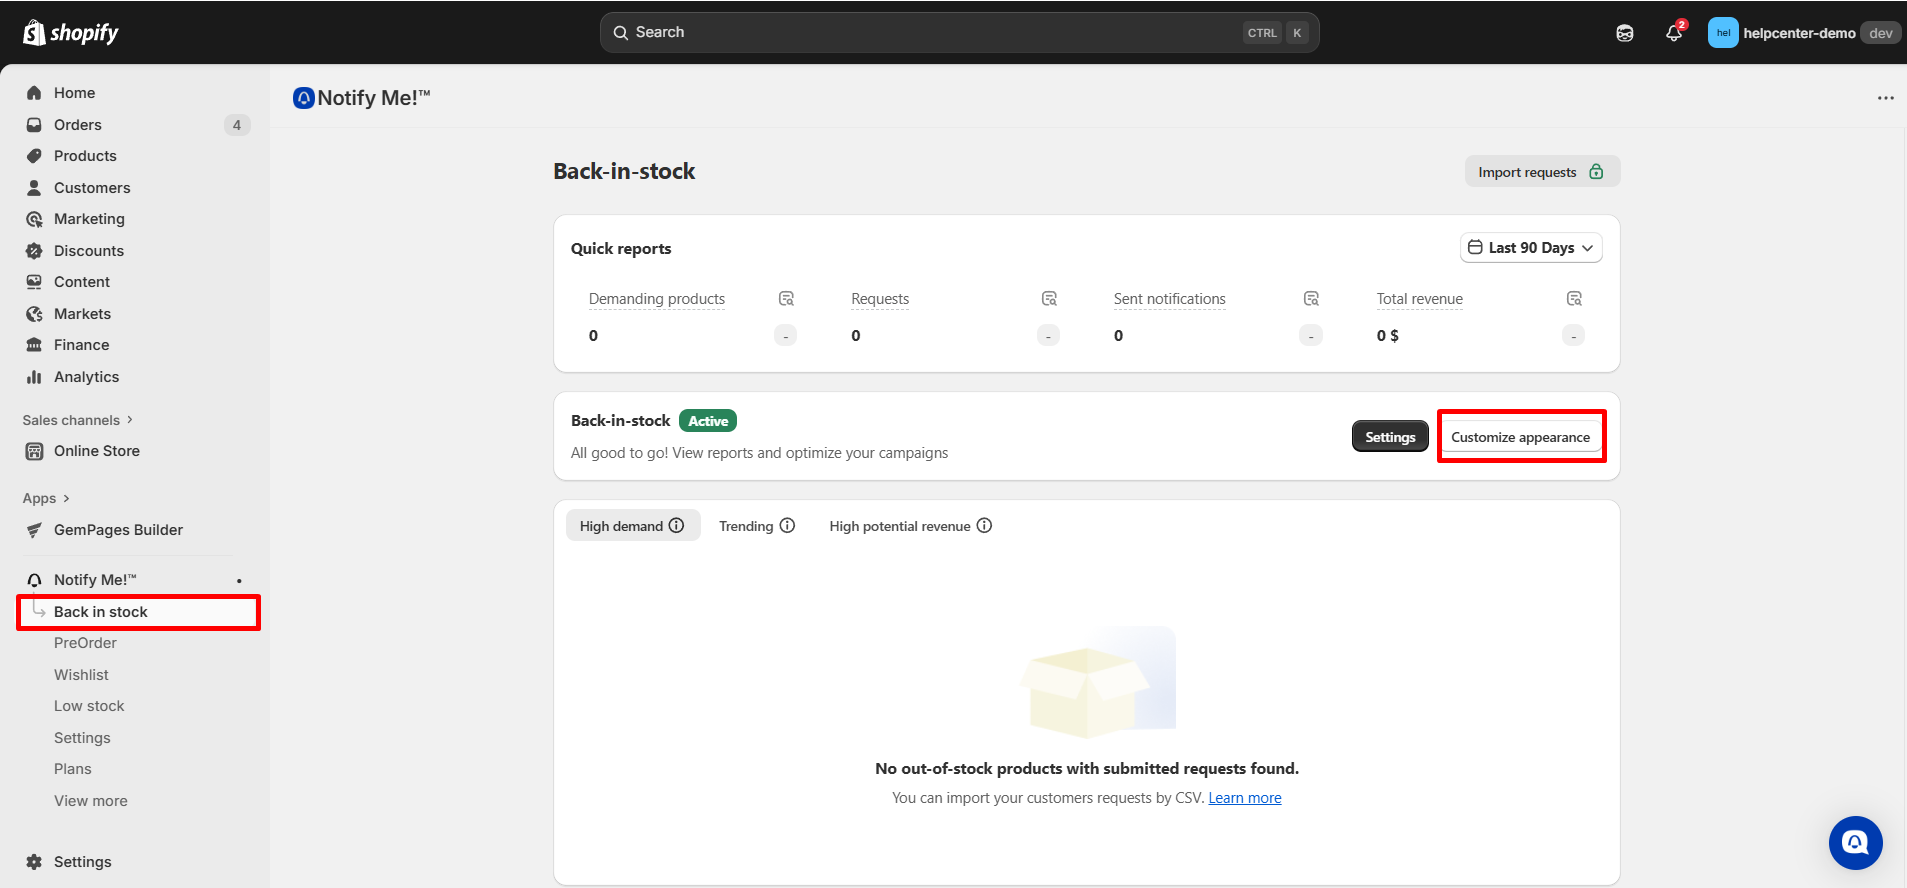Click the three-dot more options icon
The height and width of the screenshot is (888, 1907).
[x=1885, y=98]
